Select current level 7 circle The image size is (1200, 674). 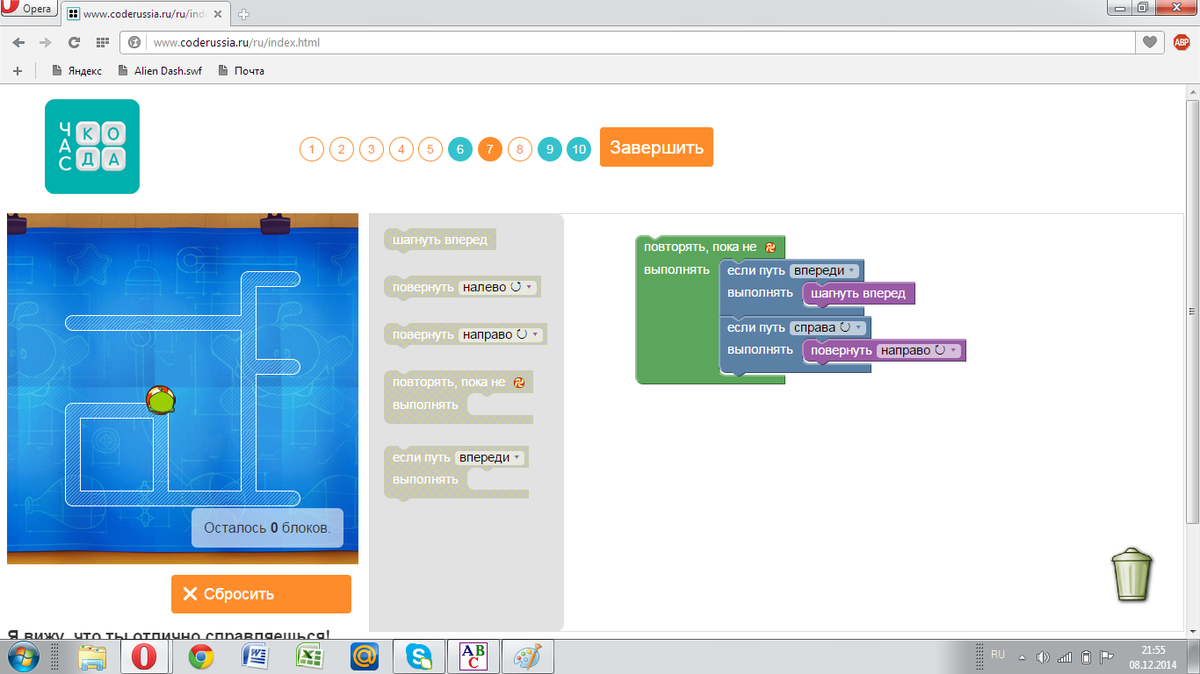tap(489, 150)
